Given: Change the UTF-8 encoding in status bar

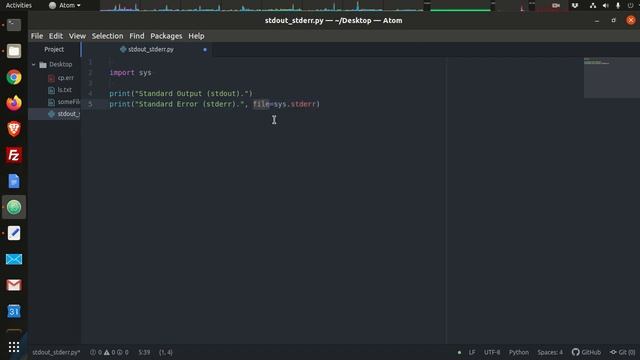Looking at the screenshot, I should (x=492, y=352).
